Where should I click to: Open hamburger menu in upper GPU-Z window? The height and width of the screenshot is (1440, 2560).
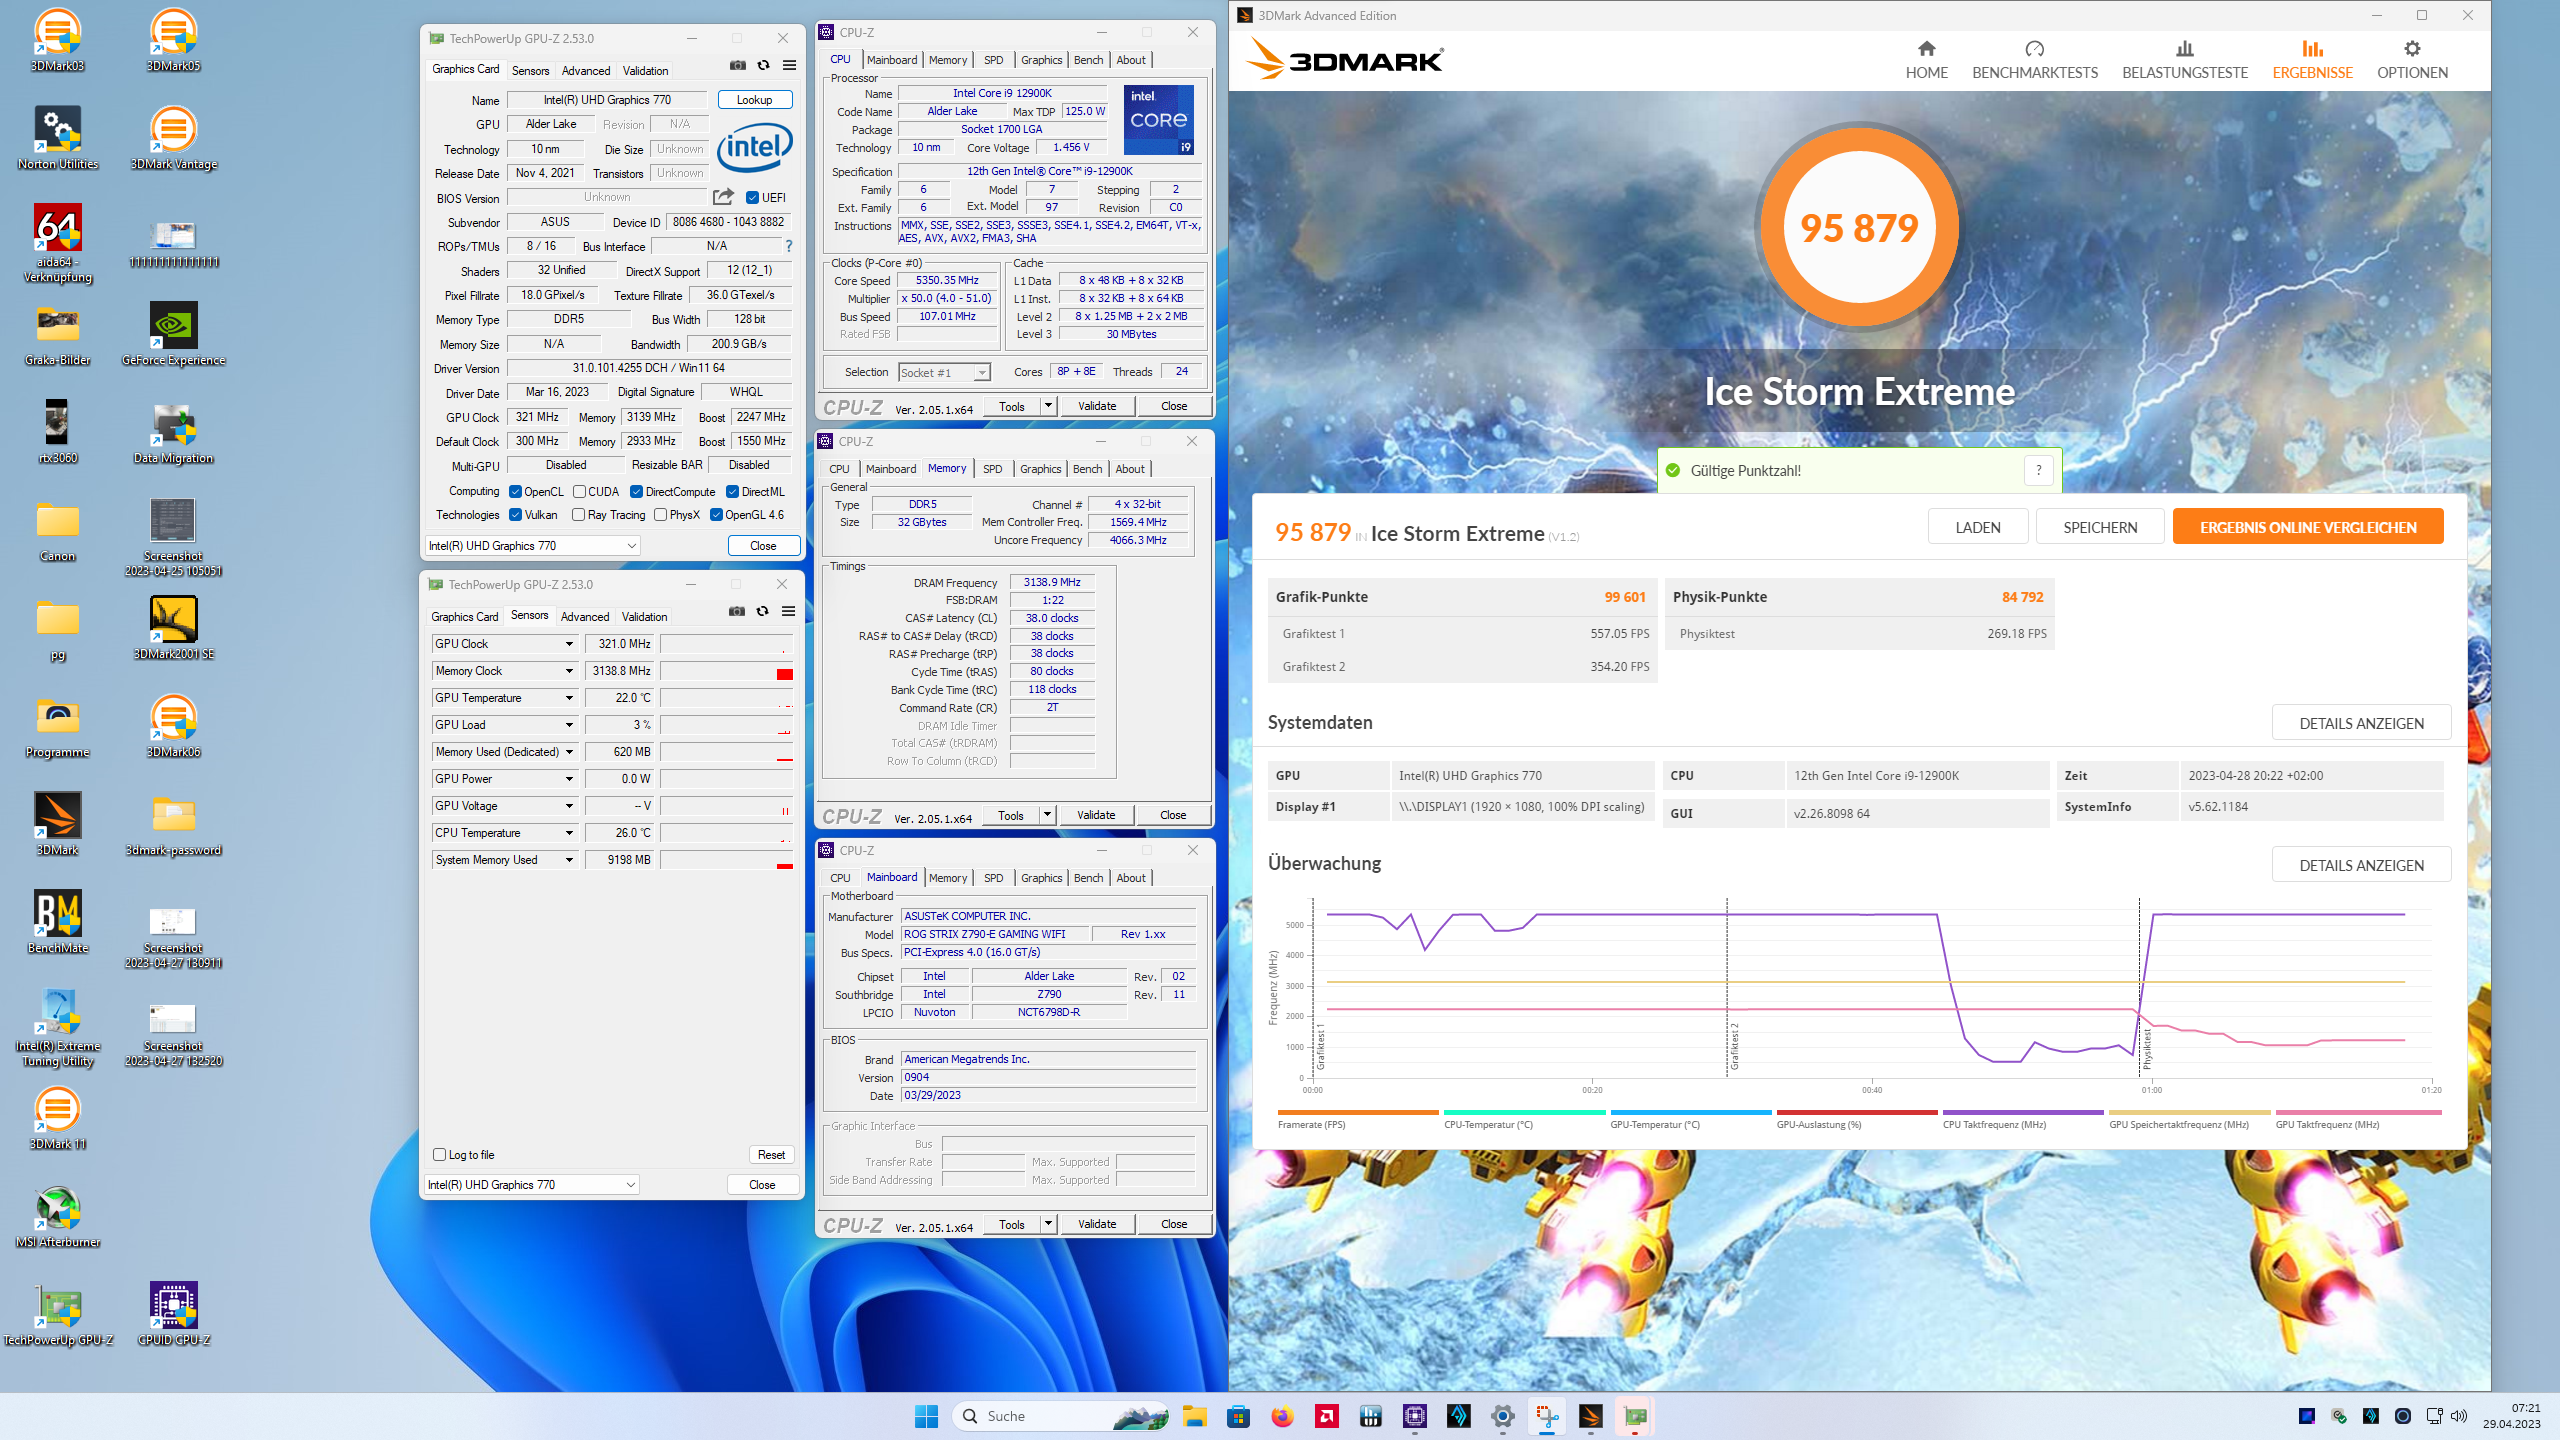pos(789,66)
